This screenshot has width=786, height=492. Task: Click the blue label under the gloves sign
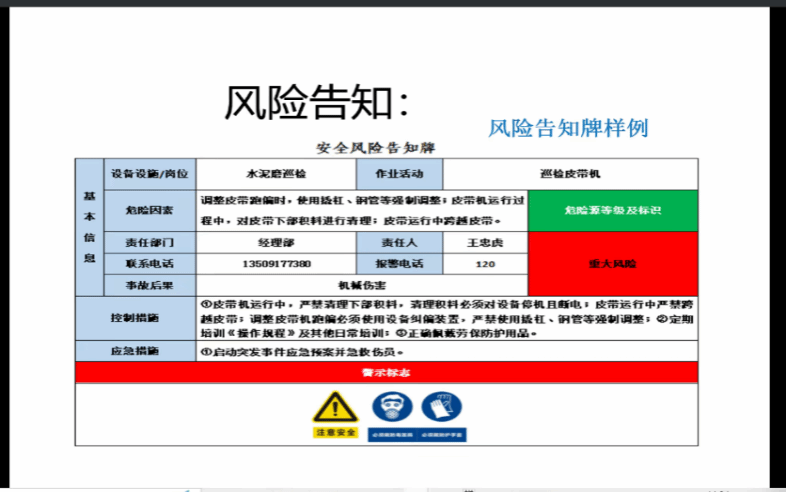tap(442, 435)
